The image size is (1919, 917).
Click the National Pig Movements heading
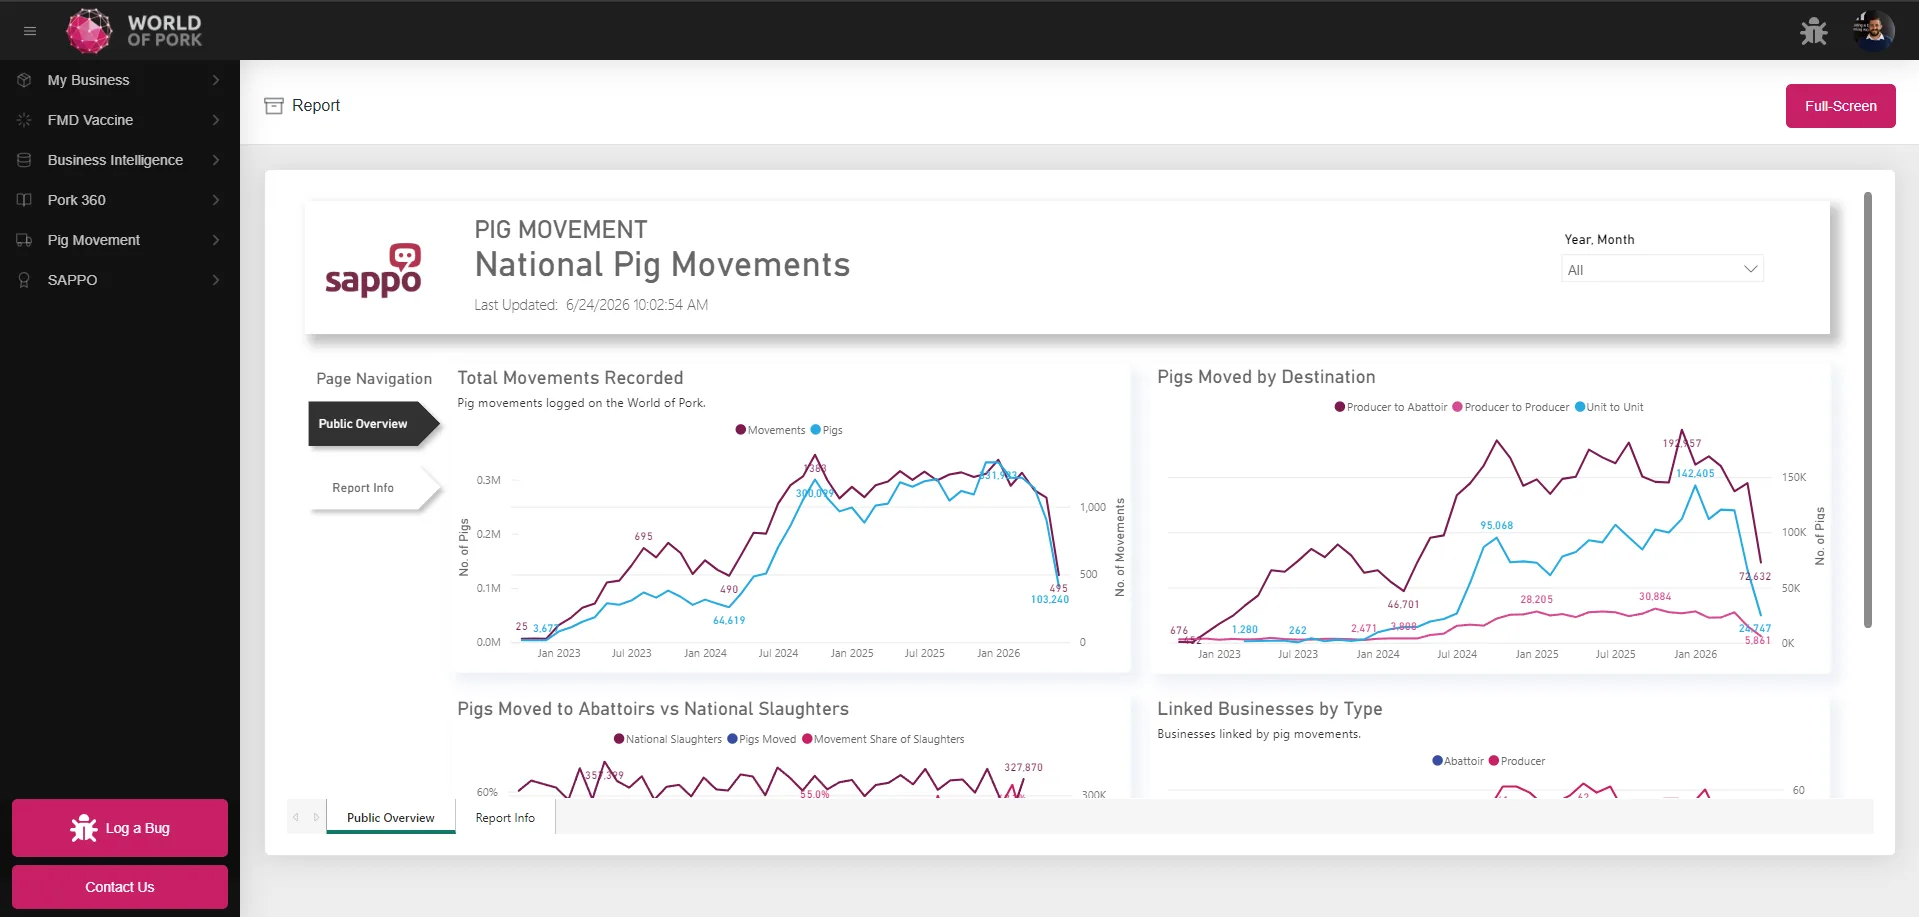pos(662,265)
